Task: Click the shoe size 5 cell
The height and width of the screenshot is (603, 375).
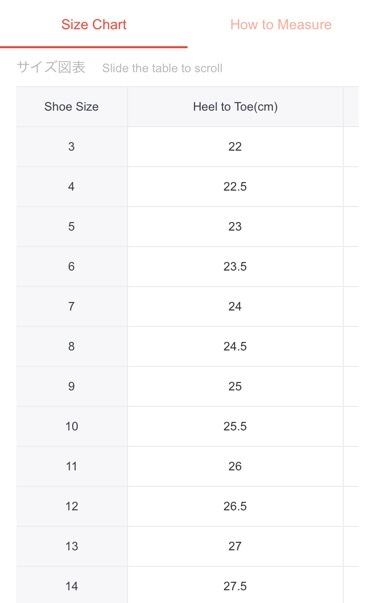Action: click(x=72, y=227)
